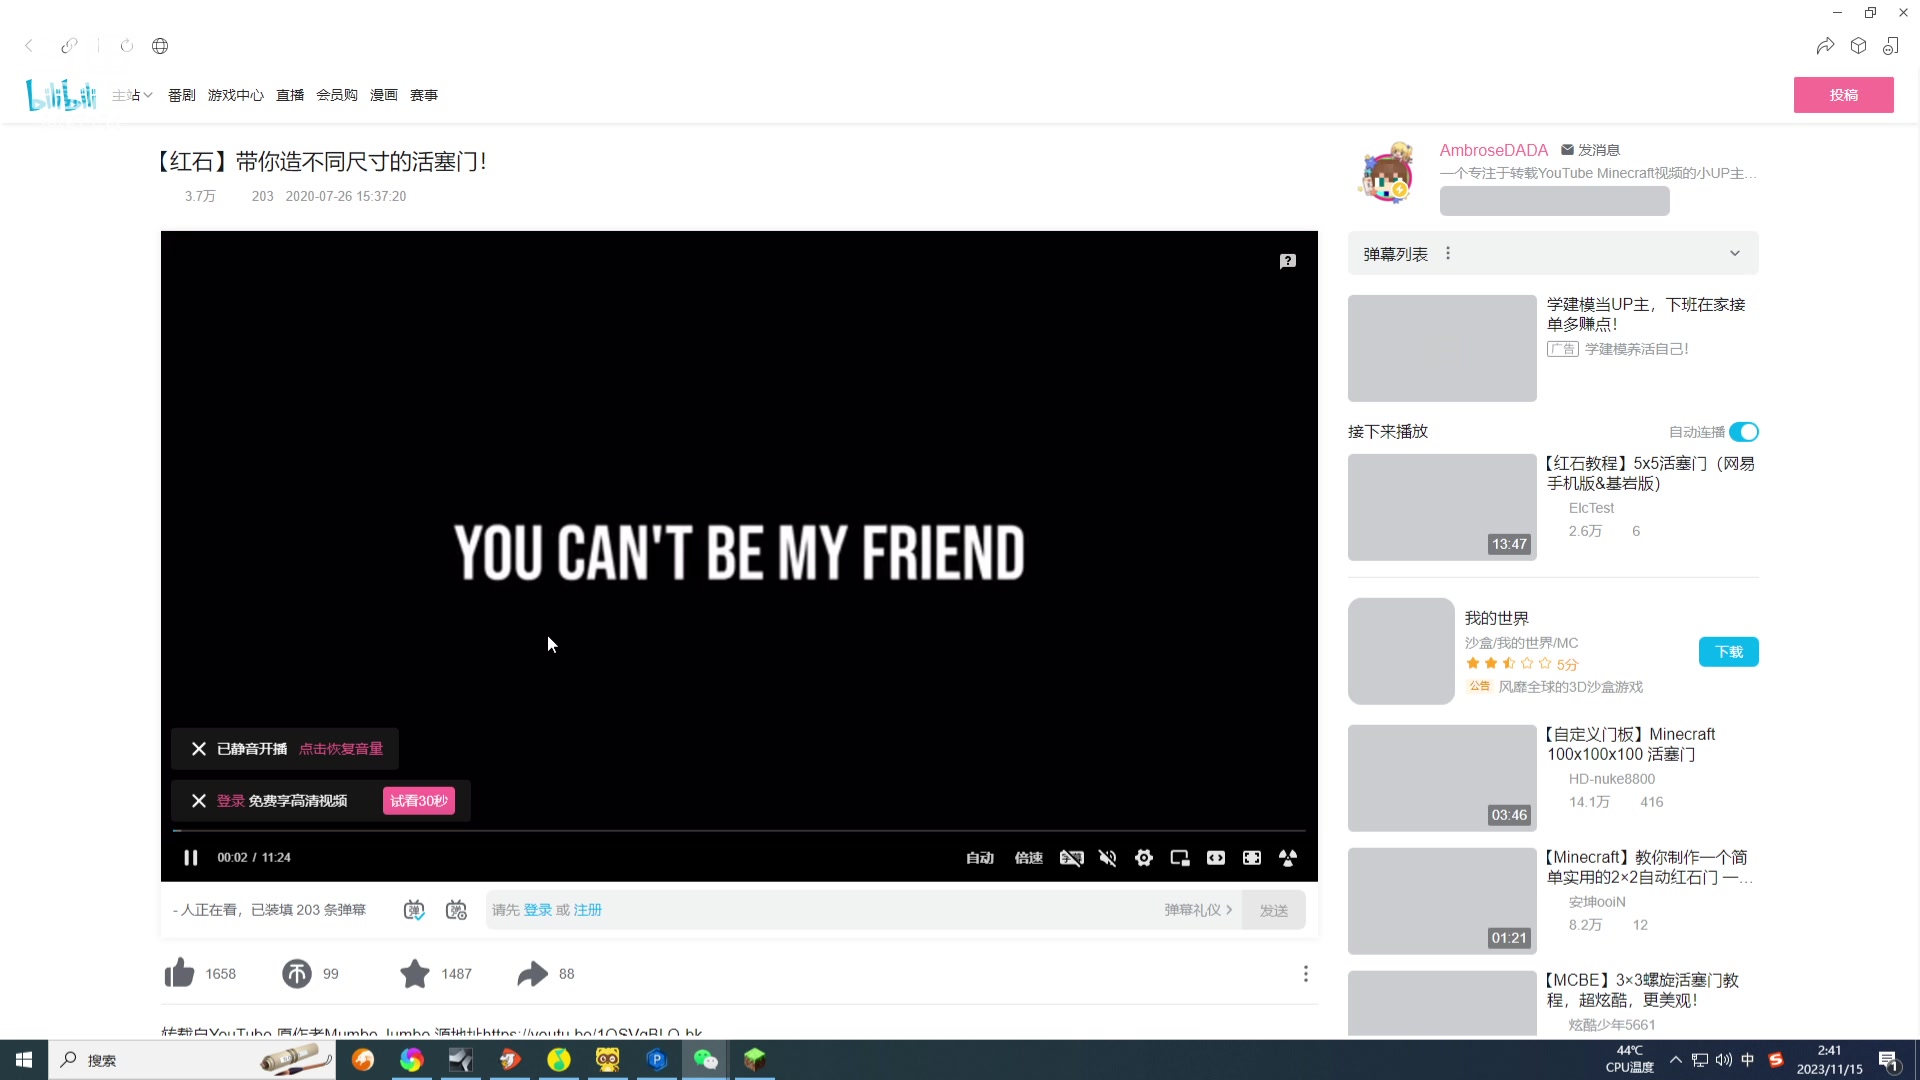Enable picture-in-picture mode

tap(1179, 858)
